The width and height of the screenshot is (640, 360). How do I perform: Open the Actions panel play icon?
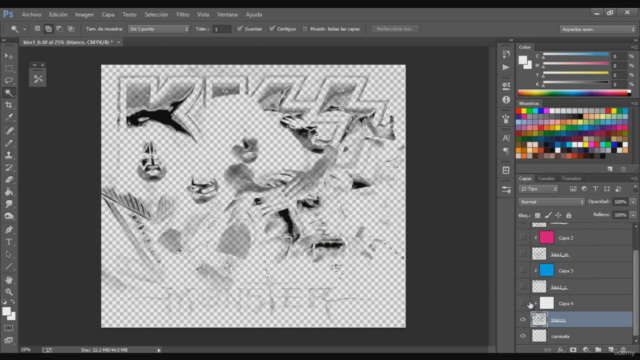(x=506, y=67)
